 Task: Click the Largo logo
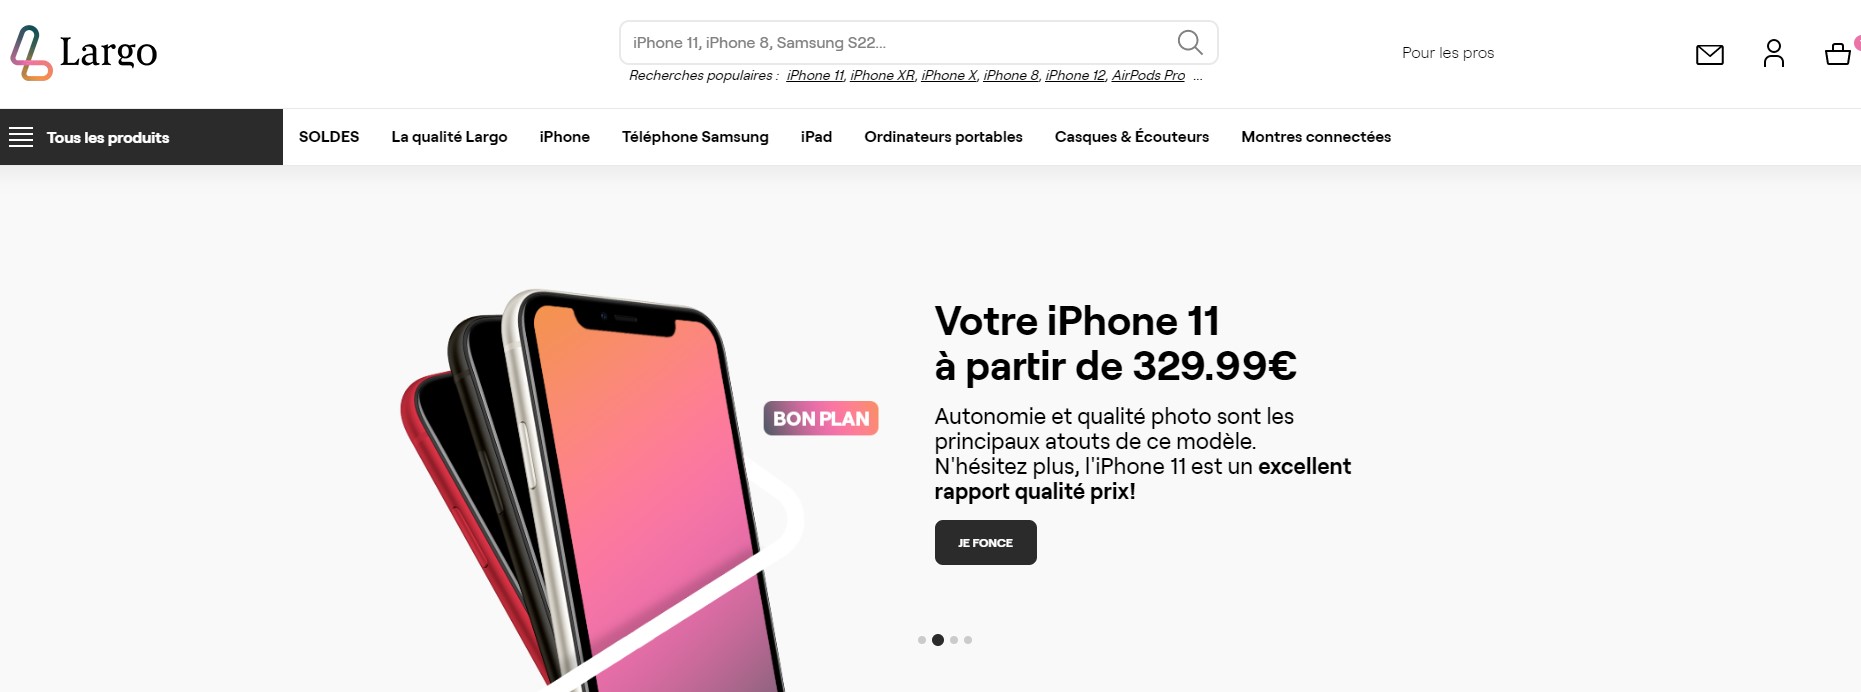[84, 53]
